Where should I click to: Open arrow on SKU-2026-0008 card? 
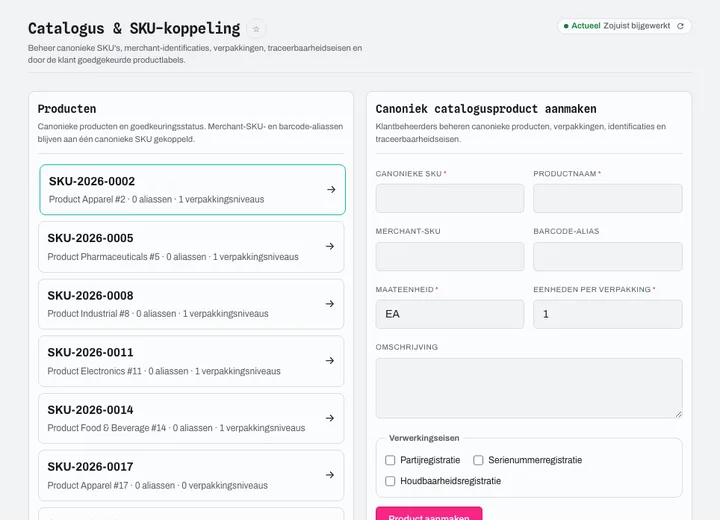click(330, 304)
